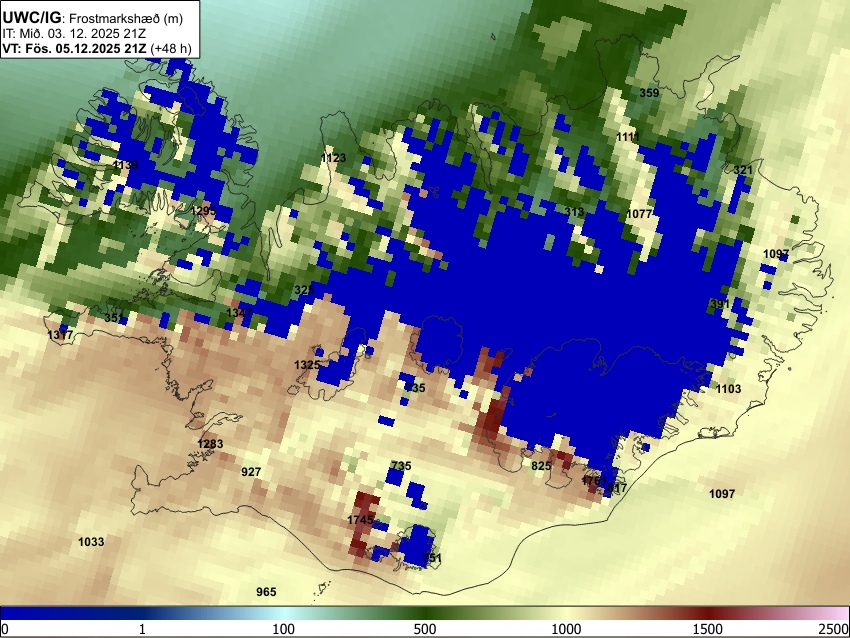Click the initial time line 'IT: Mið. 03. 12. 2025 21Z'

[74, 34]
